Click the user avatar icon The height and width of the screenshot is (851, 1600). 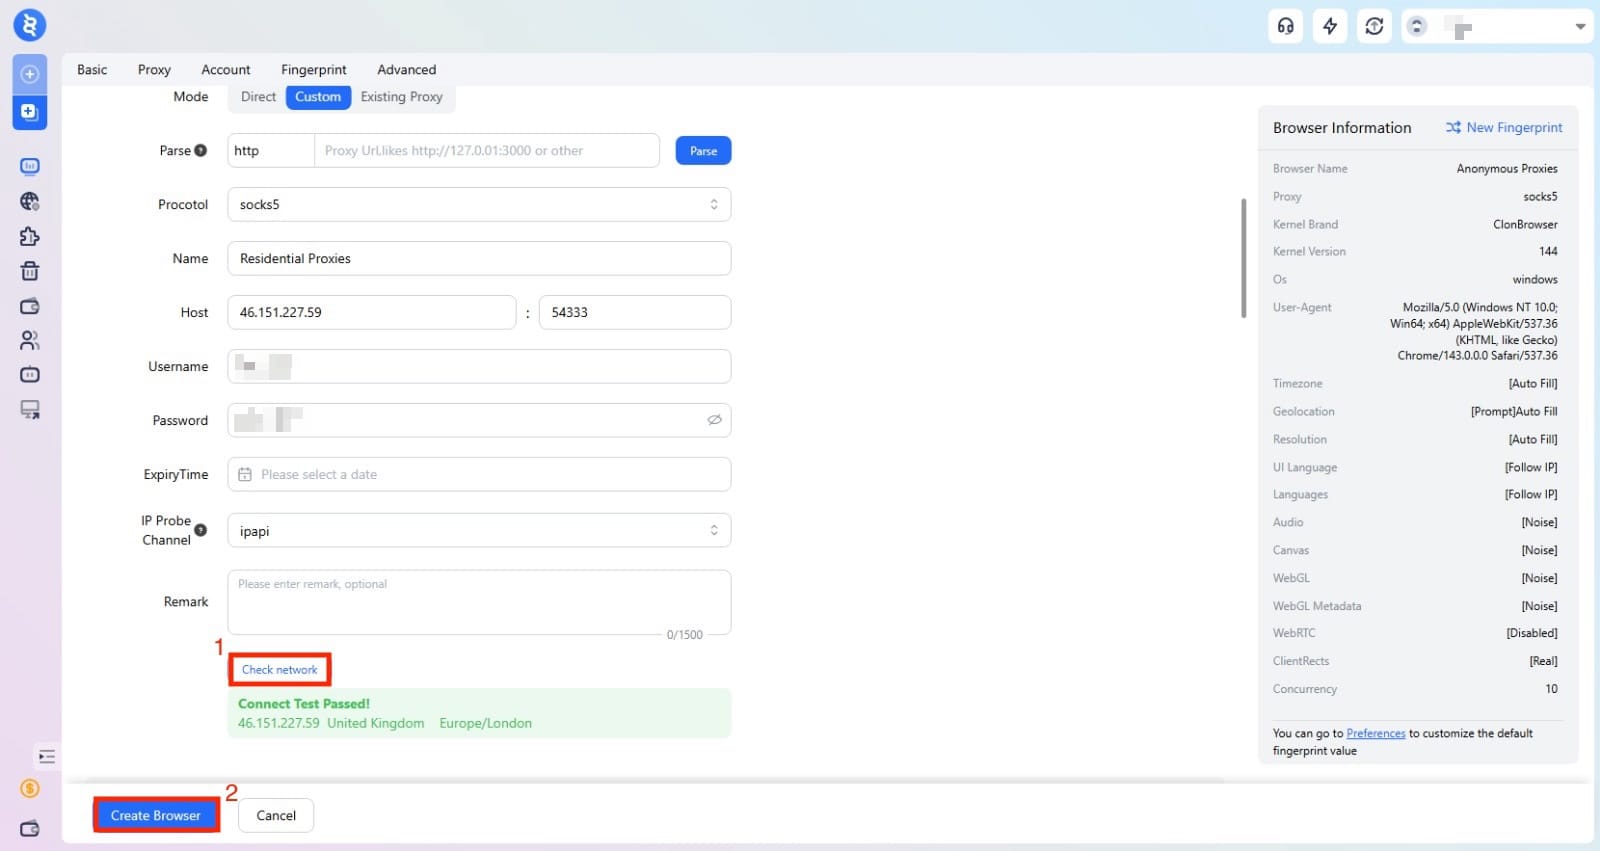1417,26
